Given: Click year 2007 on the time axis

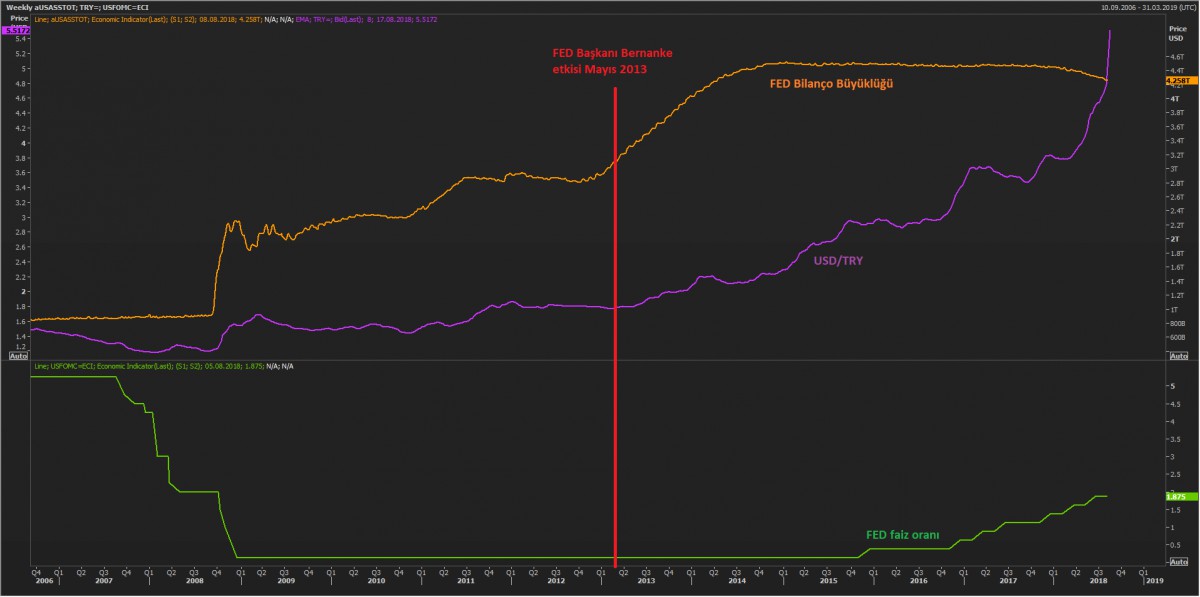Looking at the screenshot, I should [104, 580].
